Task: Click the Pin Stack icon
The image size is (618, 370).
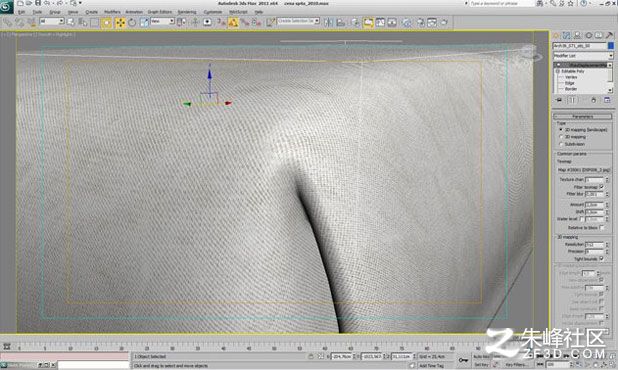Action: [559, 100]
